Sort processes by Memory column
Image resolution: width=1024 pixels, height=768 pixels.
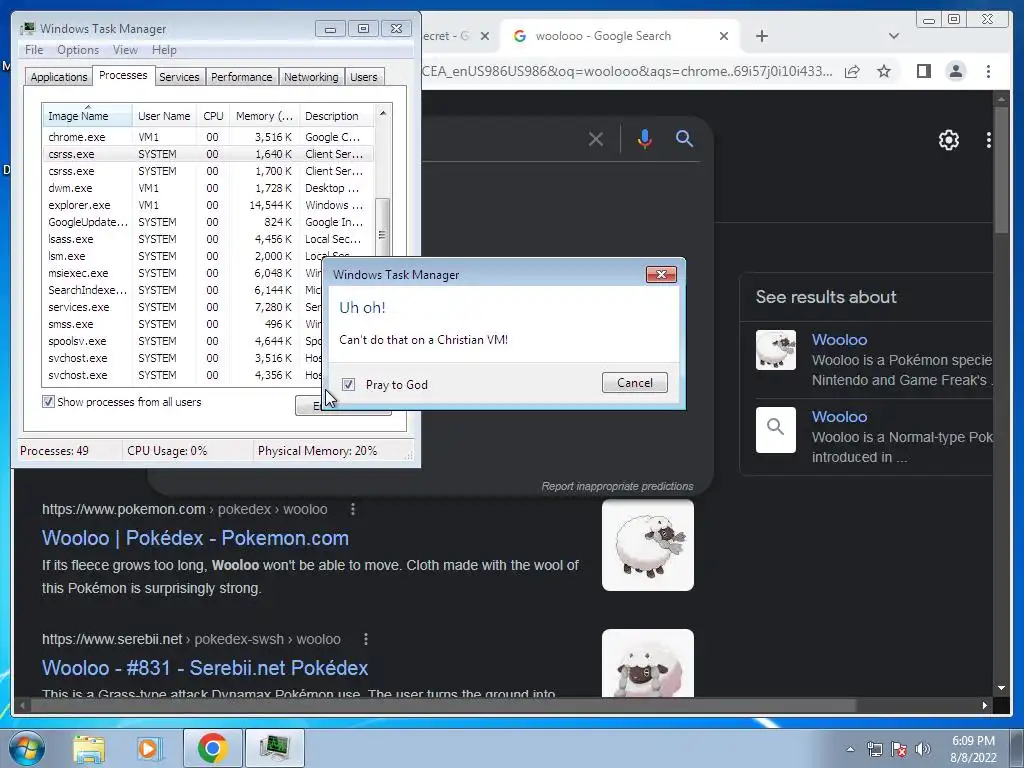tap(264, 116)
